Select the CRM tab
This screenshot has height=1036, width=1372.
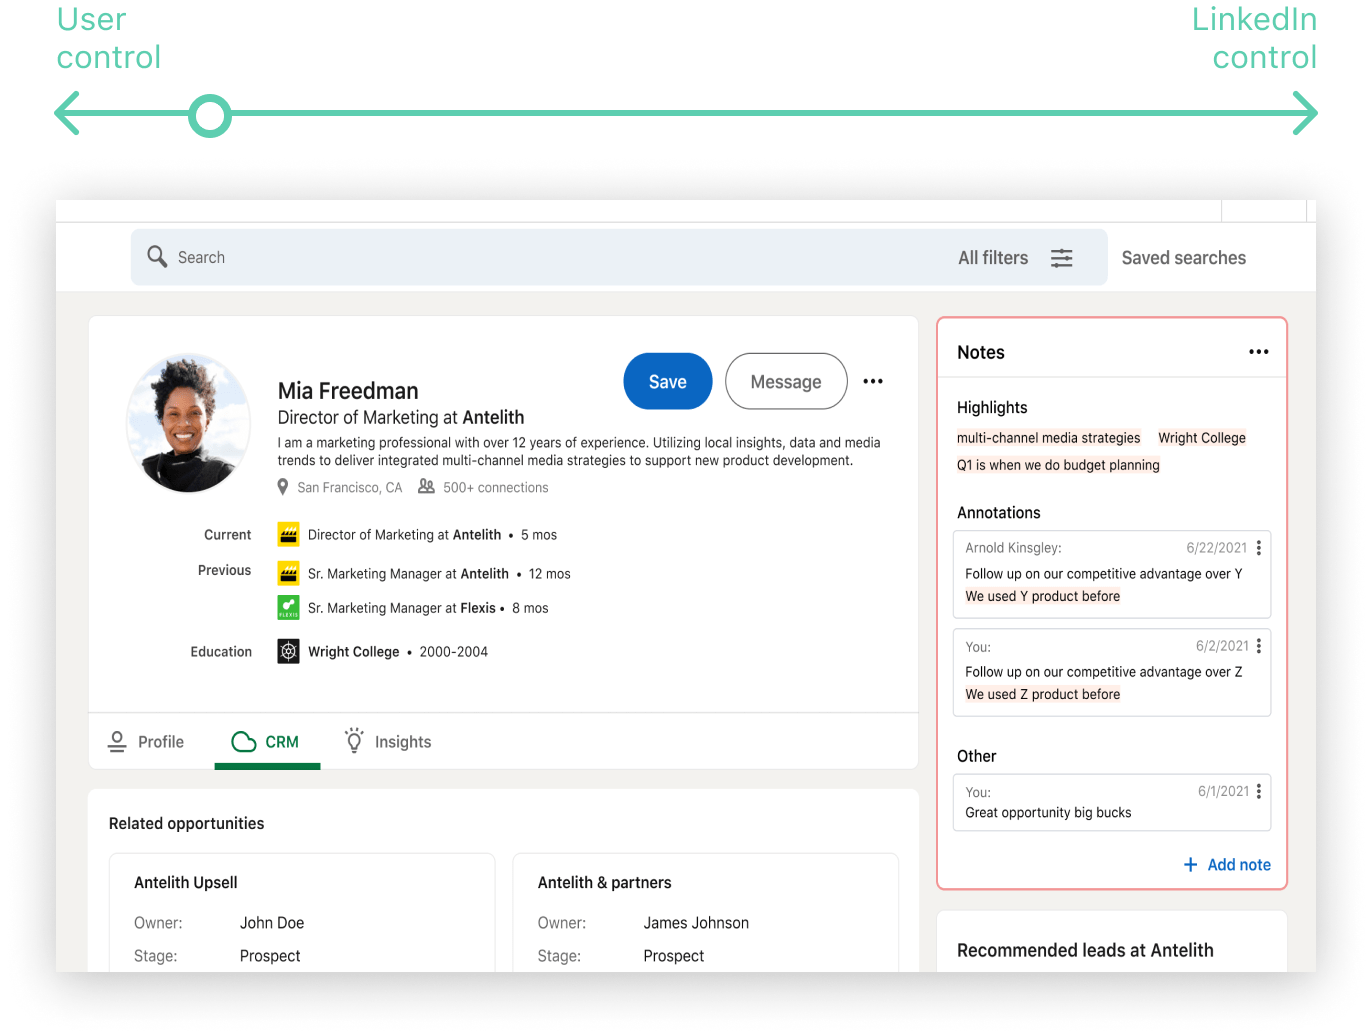point(266,742)
